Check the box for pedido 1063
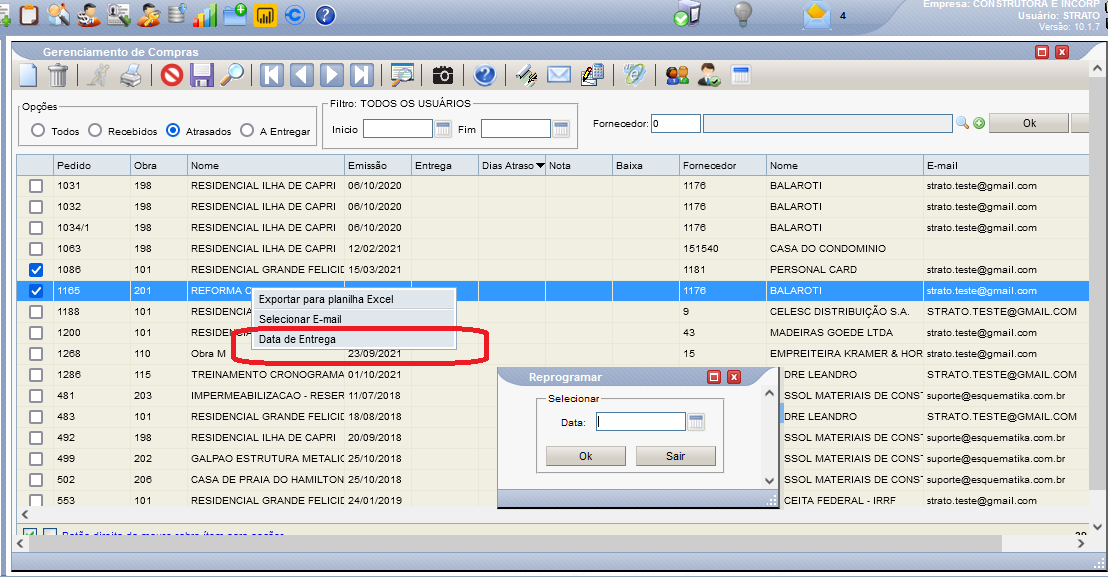1108x577 pixels. click(36, 249)
